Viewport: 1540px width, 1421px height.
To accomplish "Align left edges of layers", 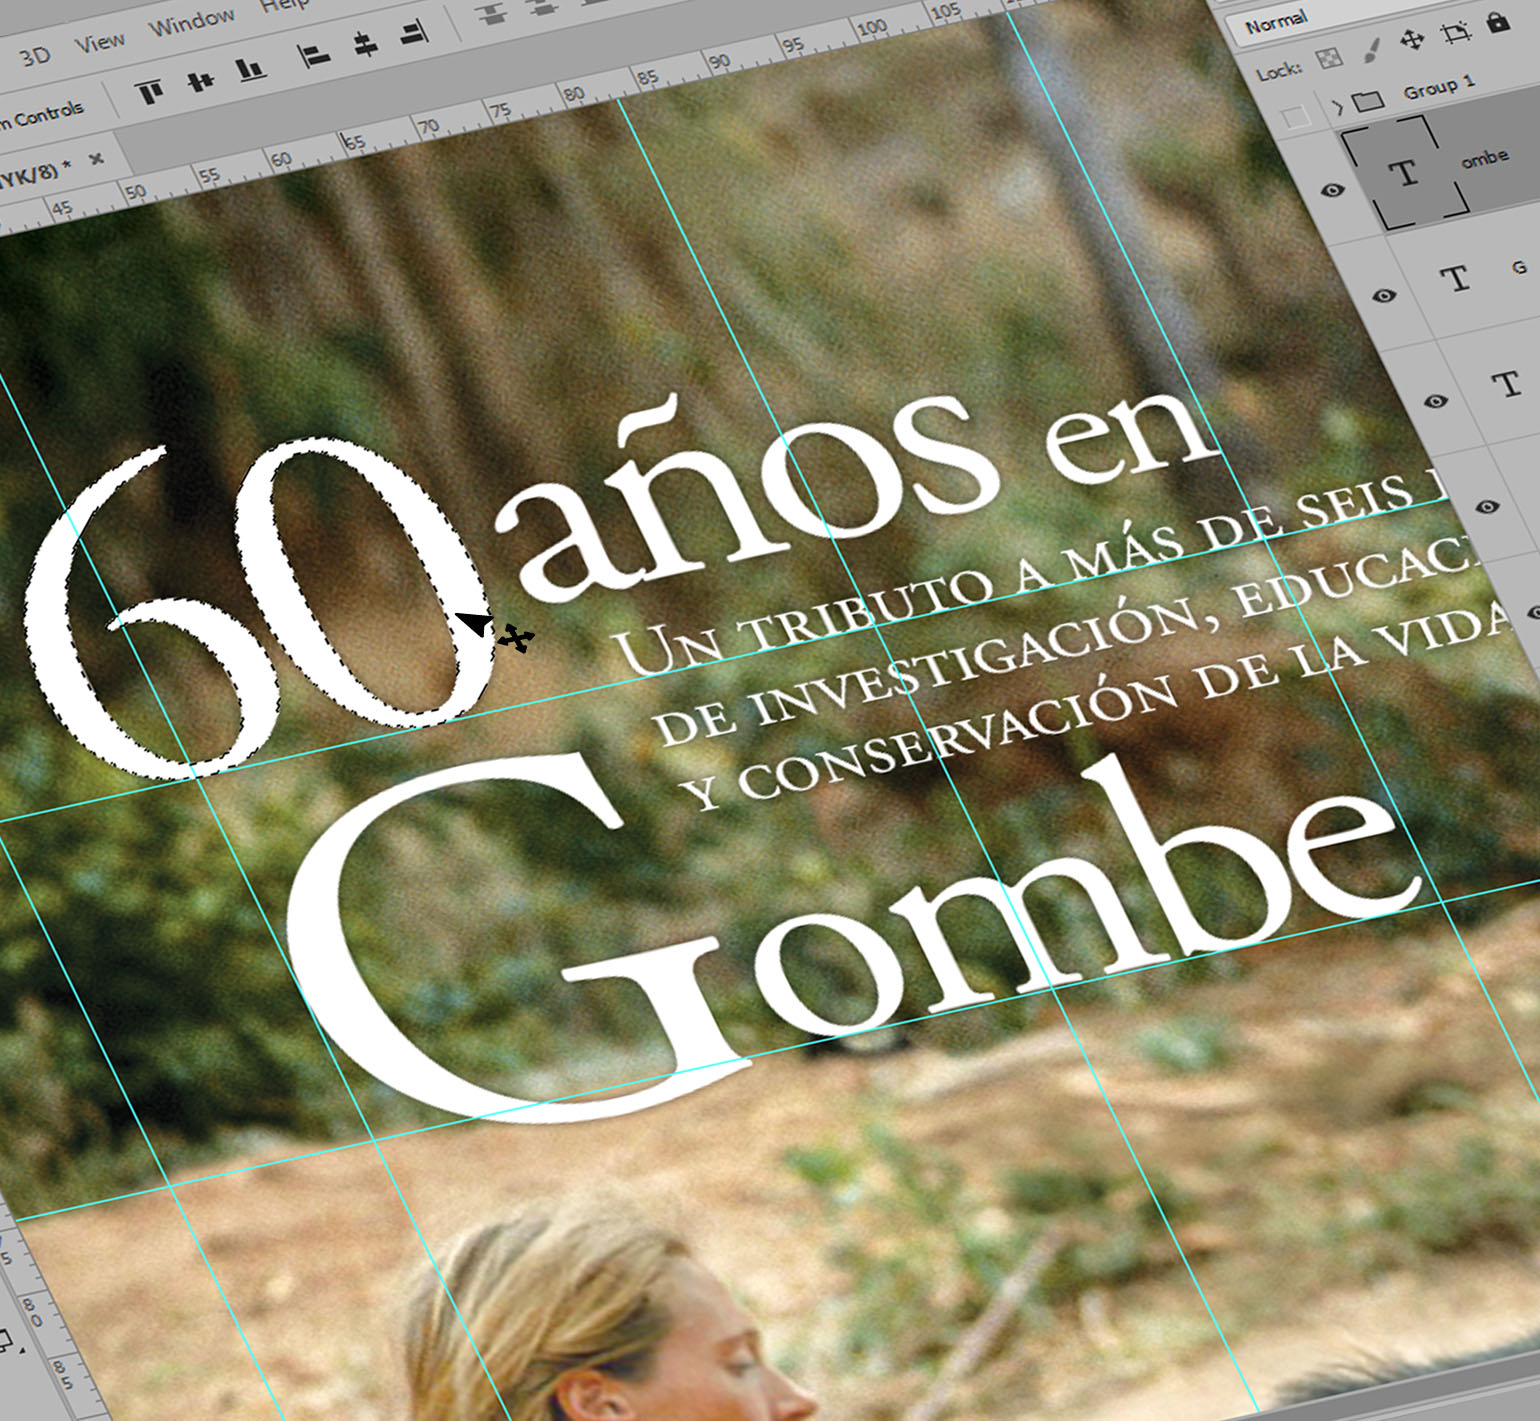I will coord(316,55).
